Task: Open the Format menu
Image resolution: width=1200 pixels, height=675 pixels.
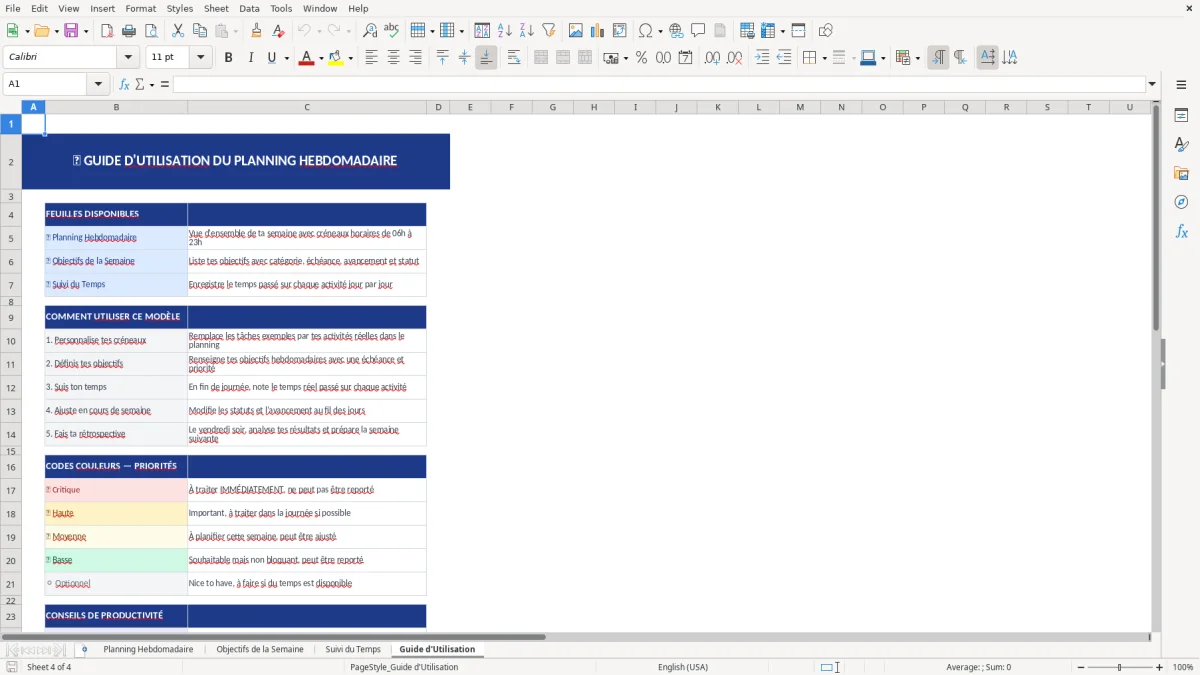Action: coord(140,8)
